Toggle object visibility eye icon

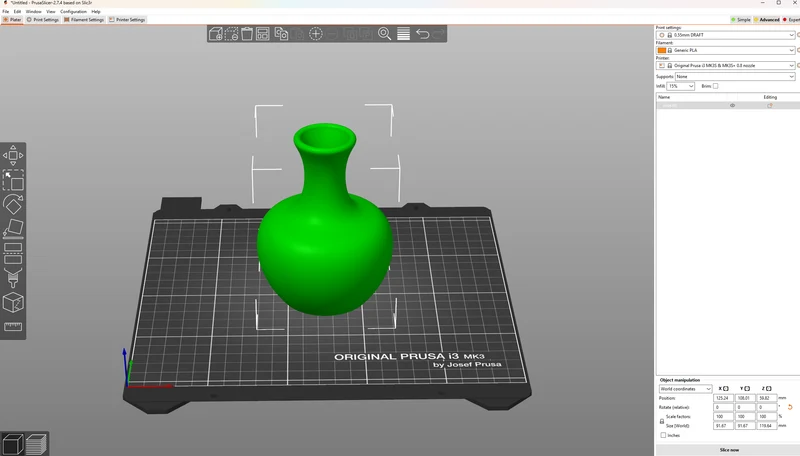[x=733, y=106]
